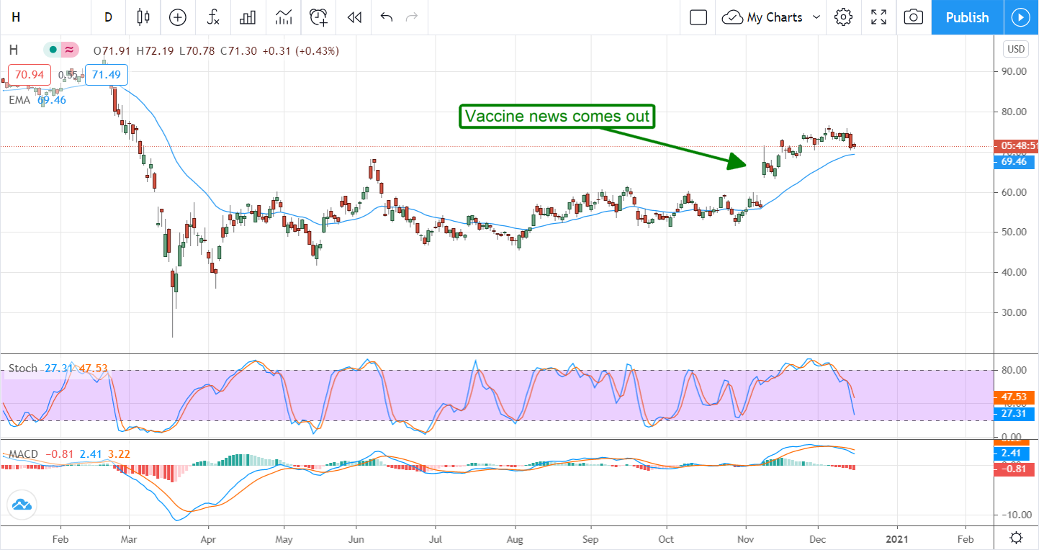This screenshot has width=1039, height=550.
Task: Click the undo arrow
Action: (x=387, y=17)
